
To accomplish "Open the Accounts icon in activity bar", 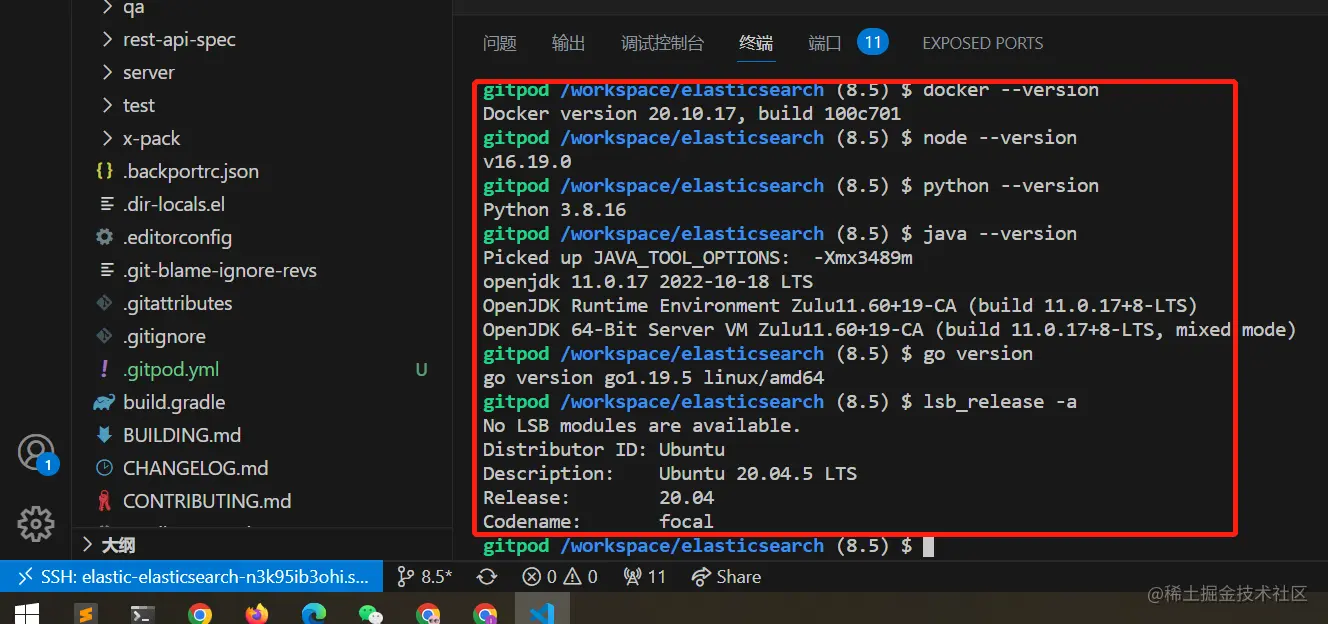I will point(36,453).
